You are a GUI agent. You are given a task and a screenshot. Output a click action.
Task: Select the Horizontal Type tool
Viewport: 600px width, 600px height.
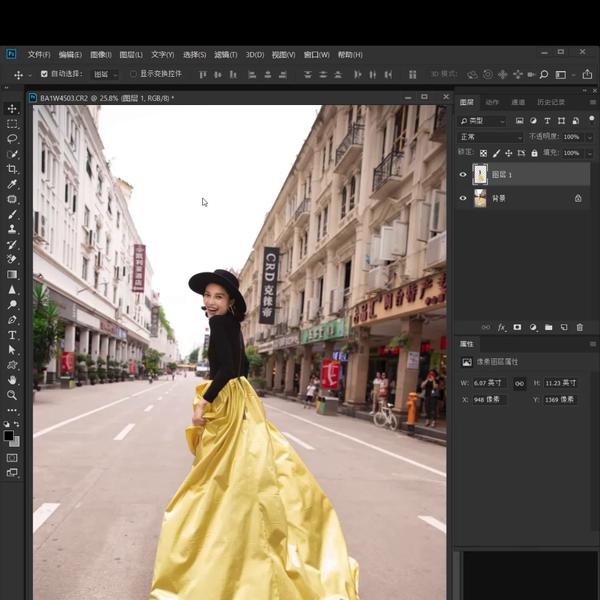12,335
